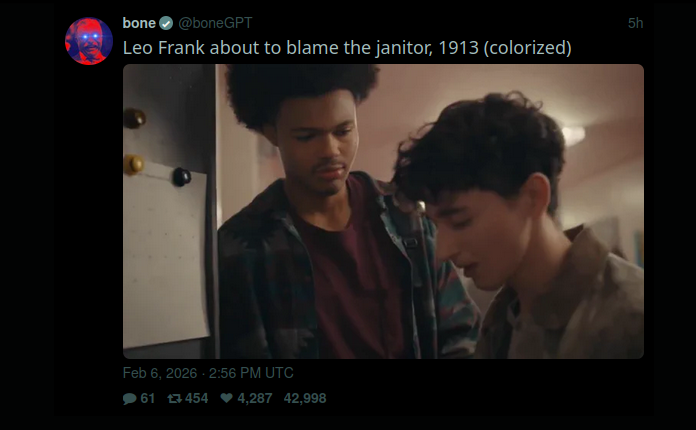Click the display name bone

pos(139,23)
